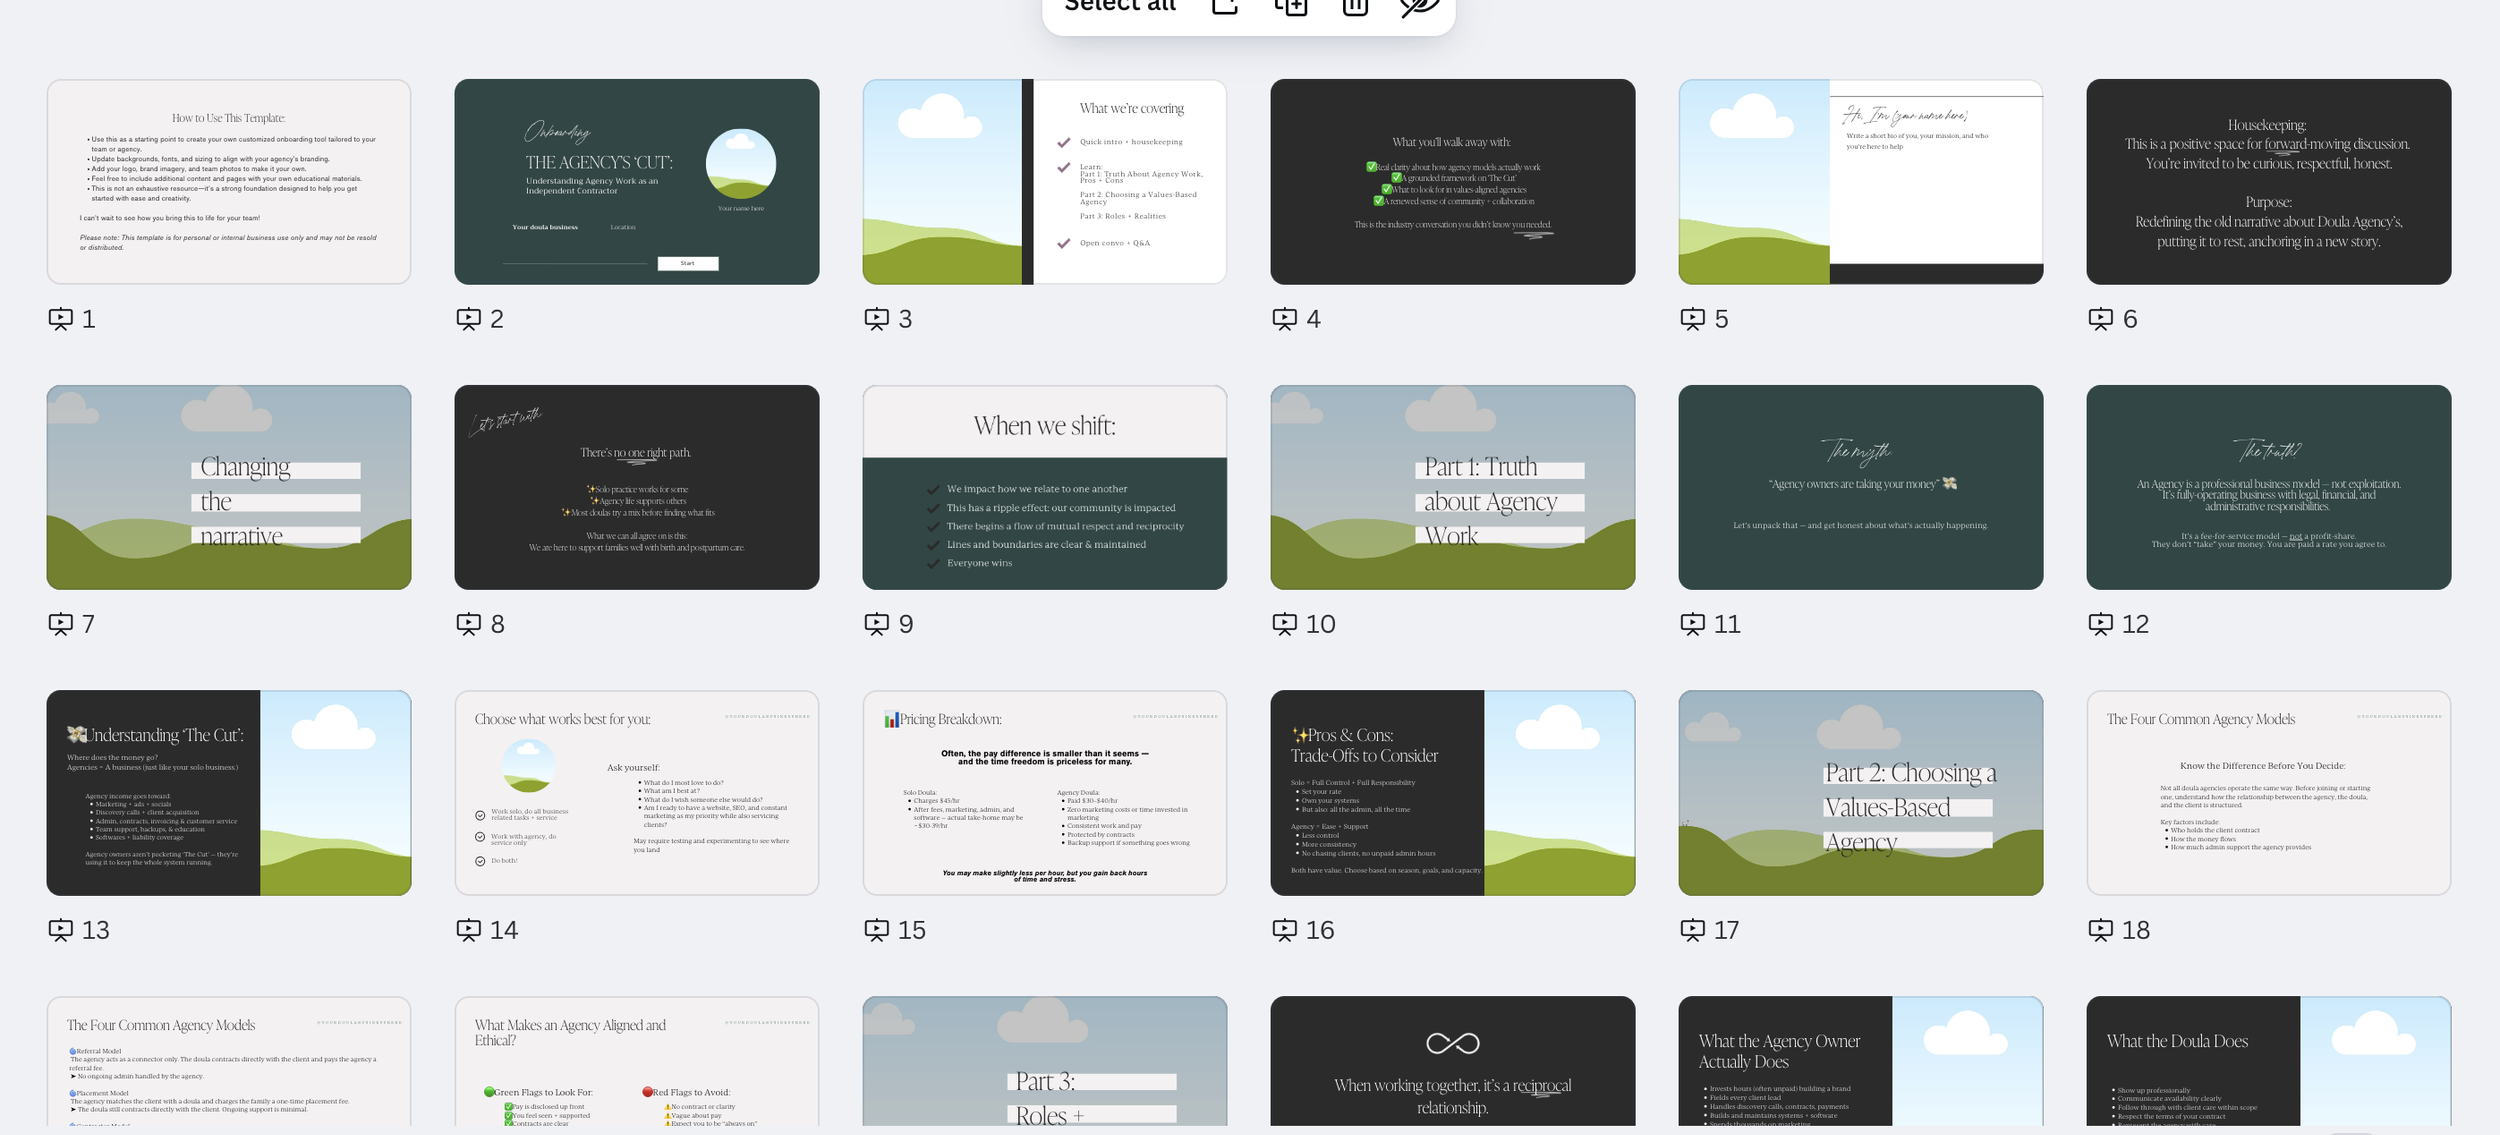Viewport: 2500px width, 1135px height.
Task: Toggle the hide page eye icon
Action: [1419, 6]
